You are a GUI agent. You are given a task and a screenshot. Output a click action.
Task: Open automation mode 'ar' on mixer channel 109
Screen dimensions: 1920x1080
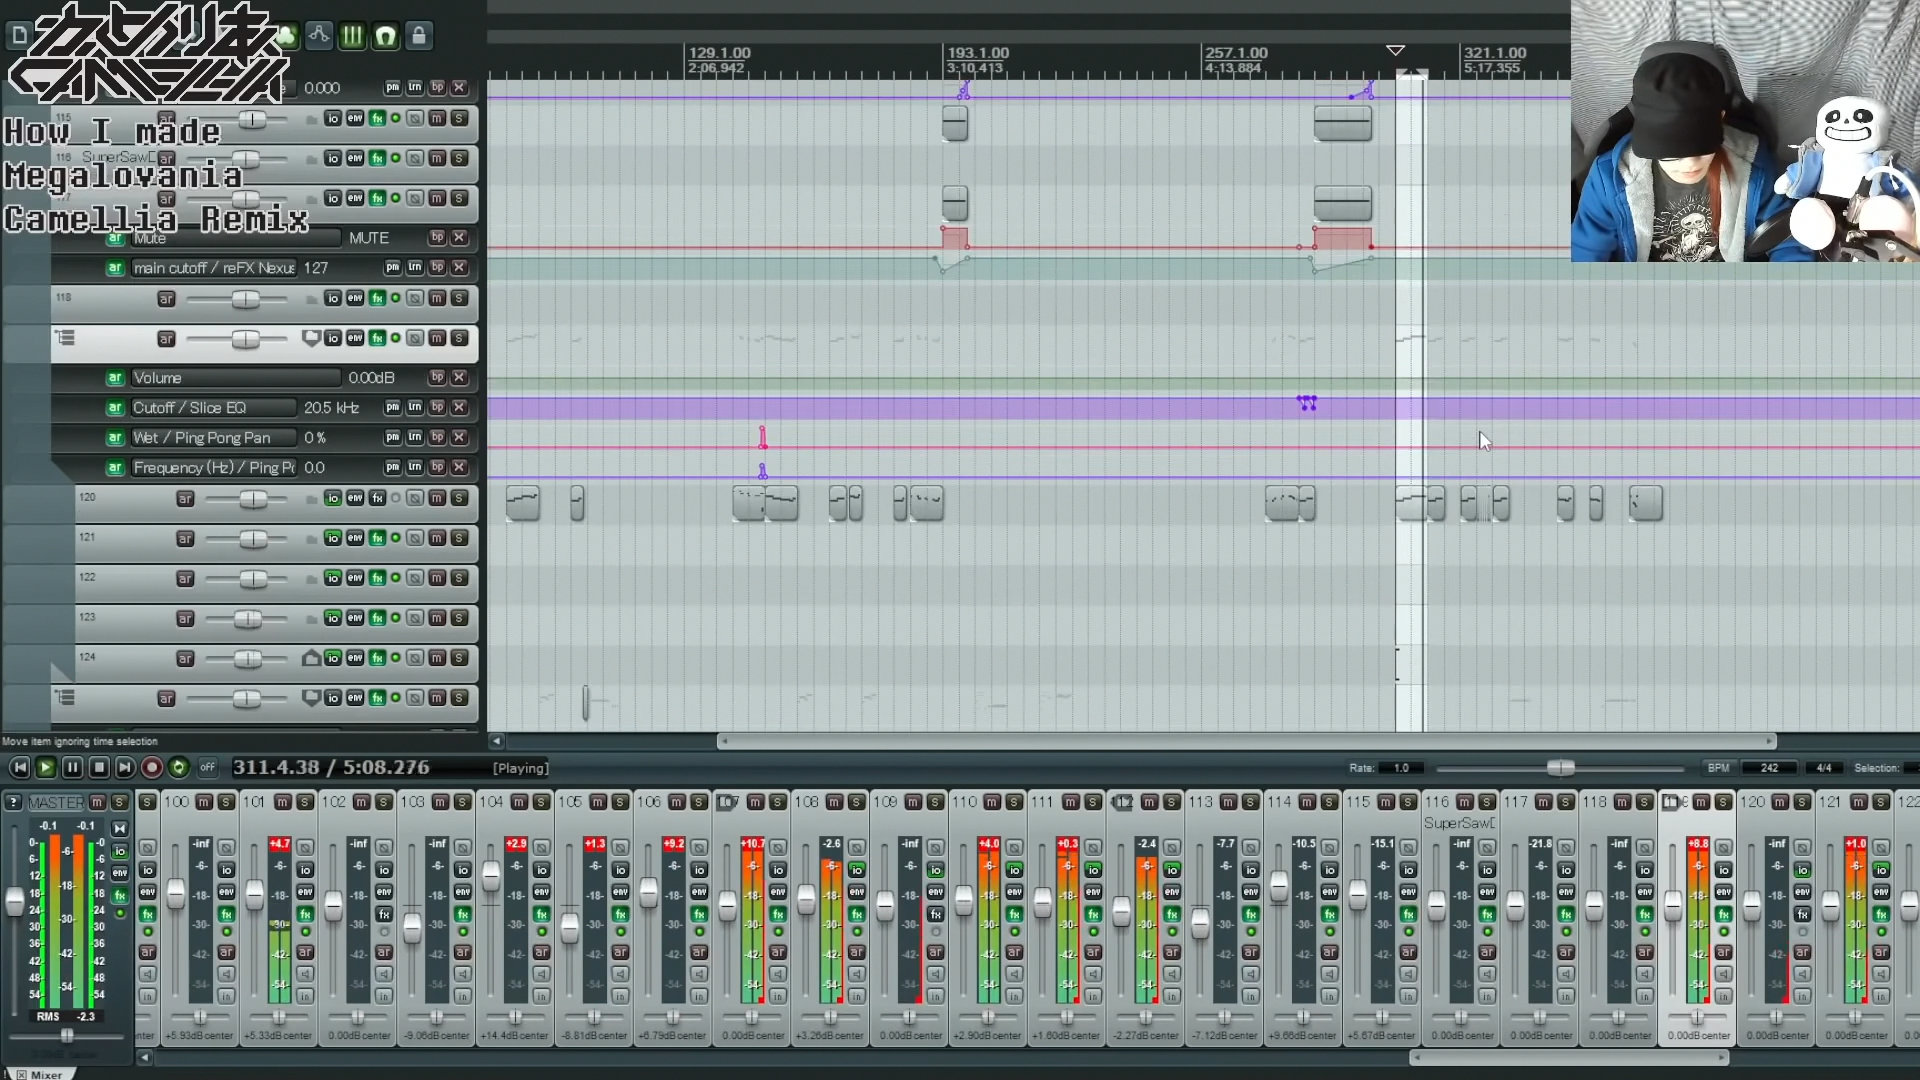[x=936, y=952]
